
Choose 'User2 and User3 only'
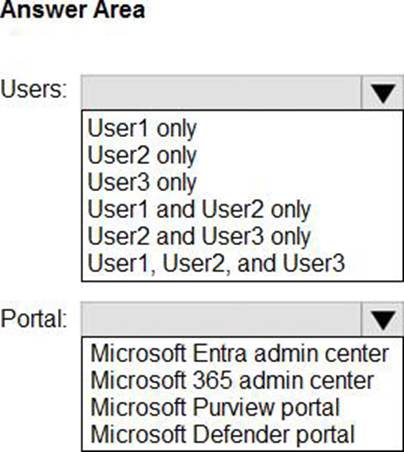point(199,236)
